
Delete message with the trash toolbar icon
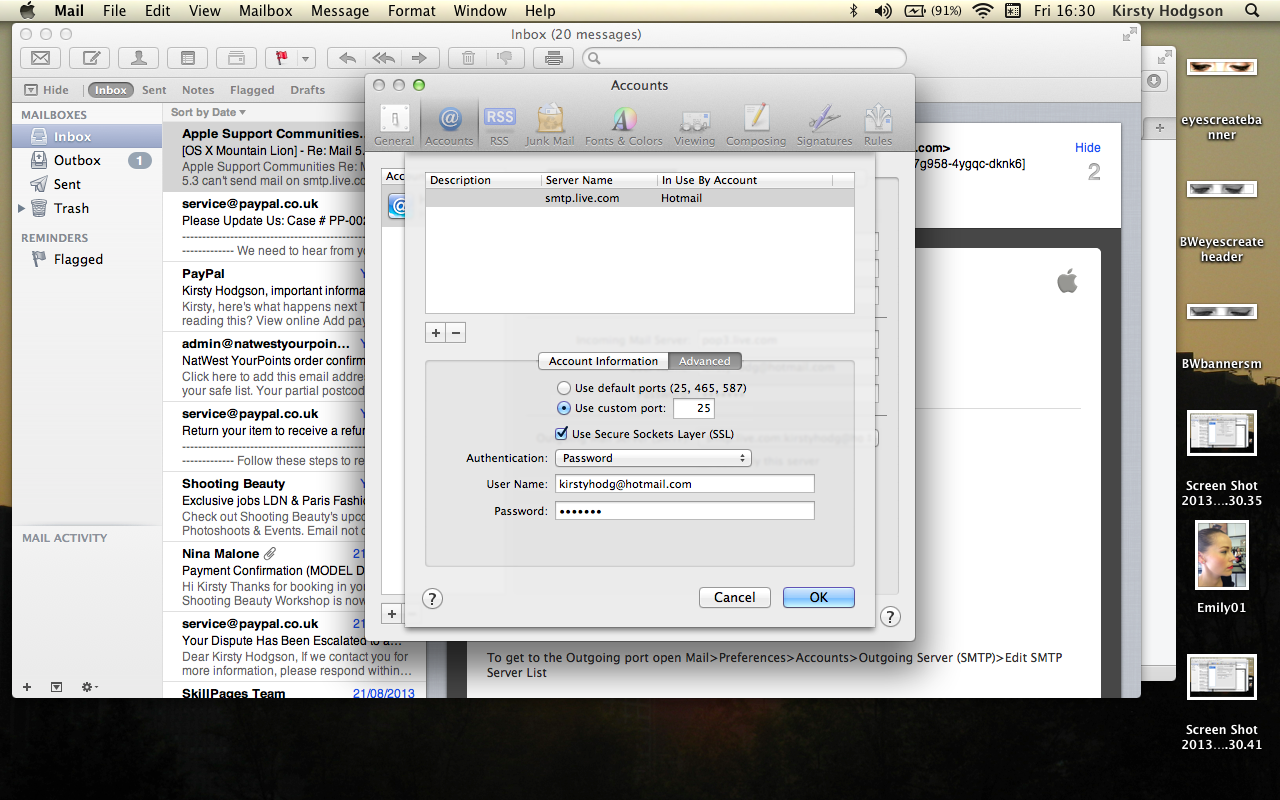(x=467, y=58)
